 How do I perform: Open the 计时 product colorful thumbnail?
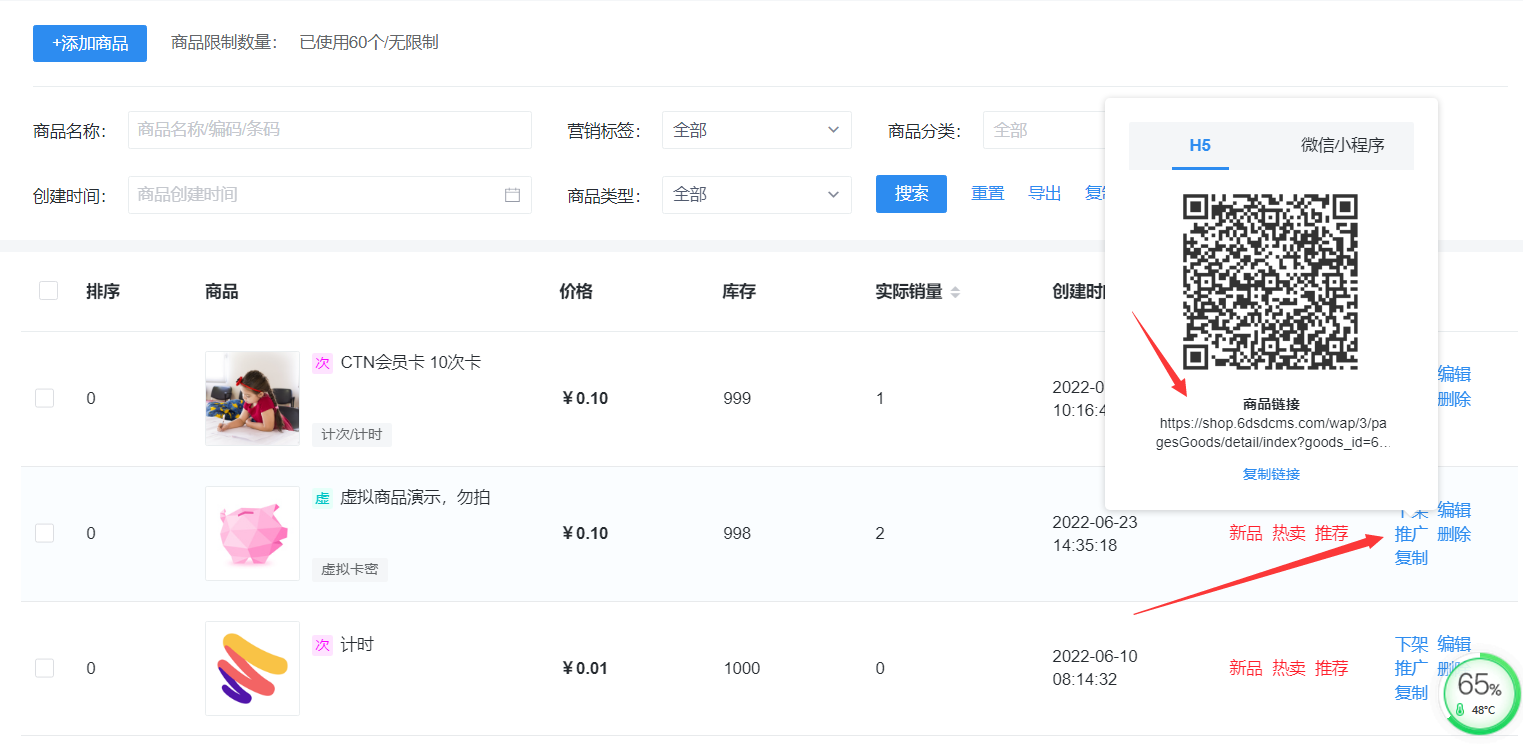pyautogui.click(x=252, y=668)
